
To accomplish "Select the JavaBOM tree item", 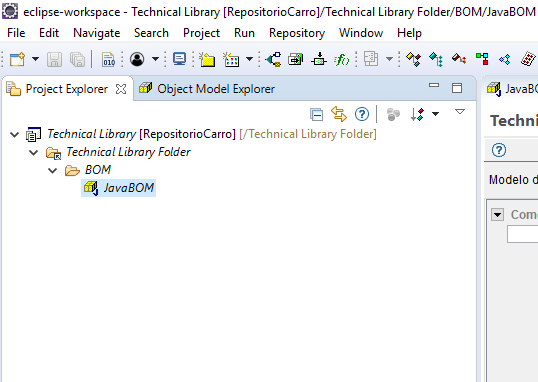I will point(119,188).
